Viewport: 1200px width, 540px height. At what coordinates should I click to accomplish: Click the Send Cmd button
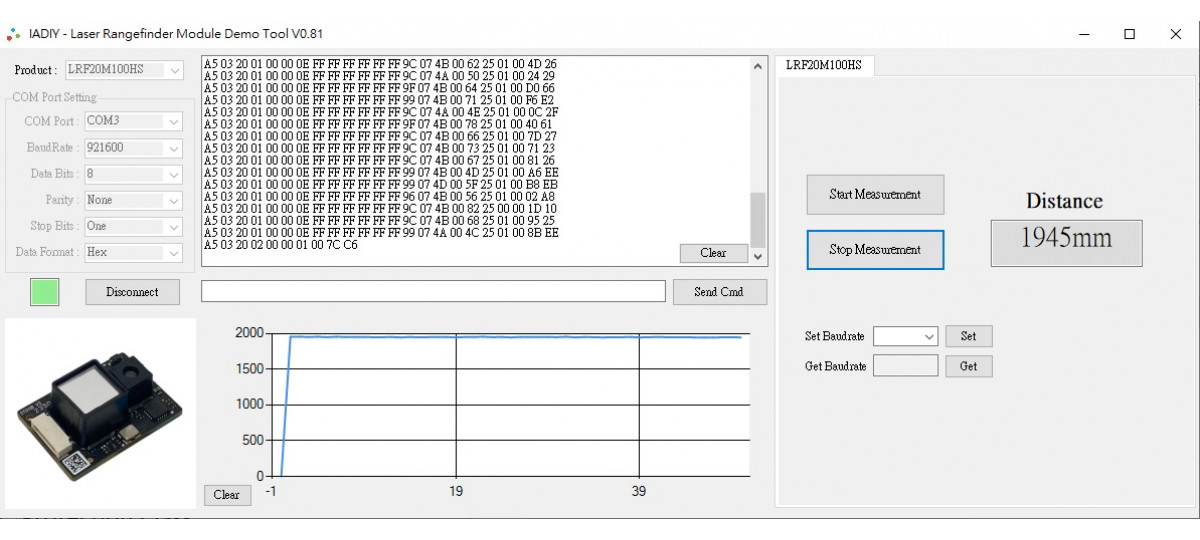click(x=718, y=292)
